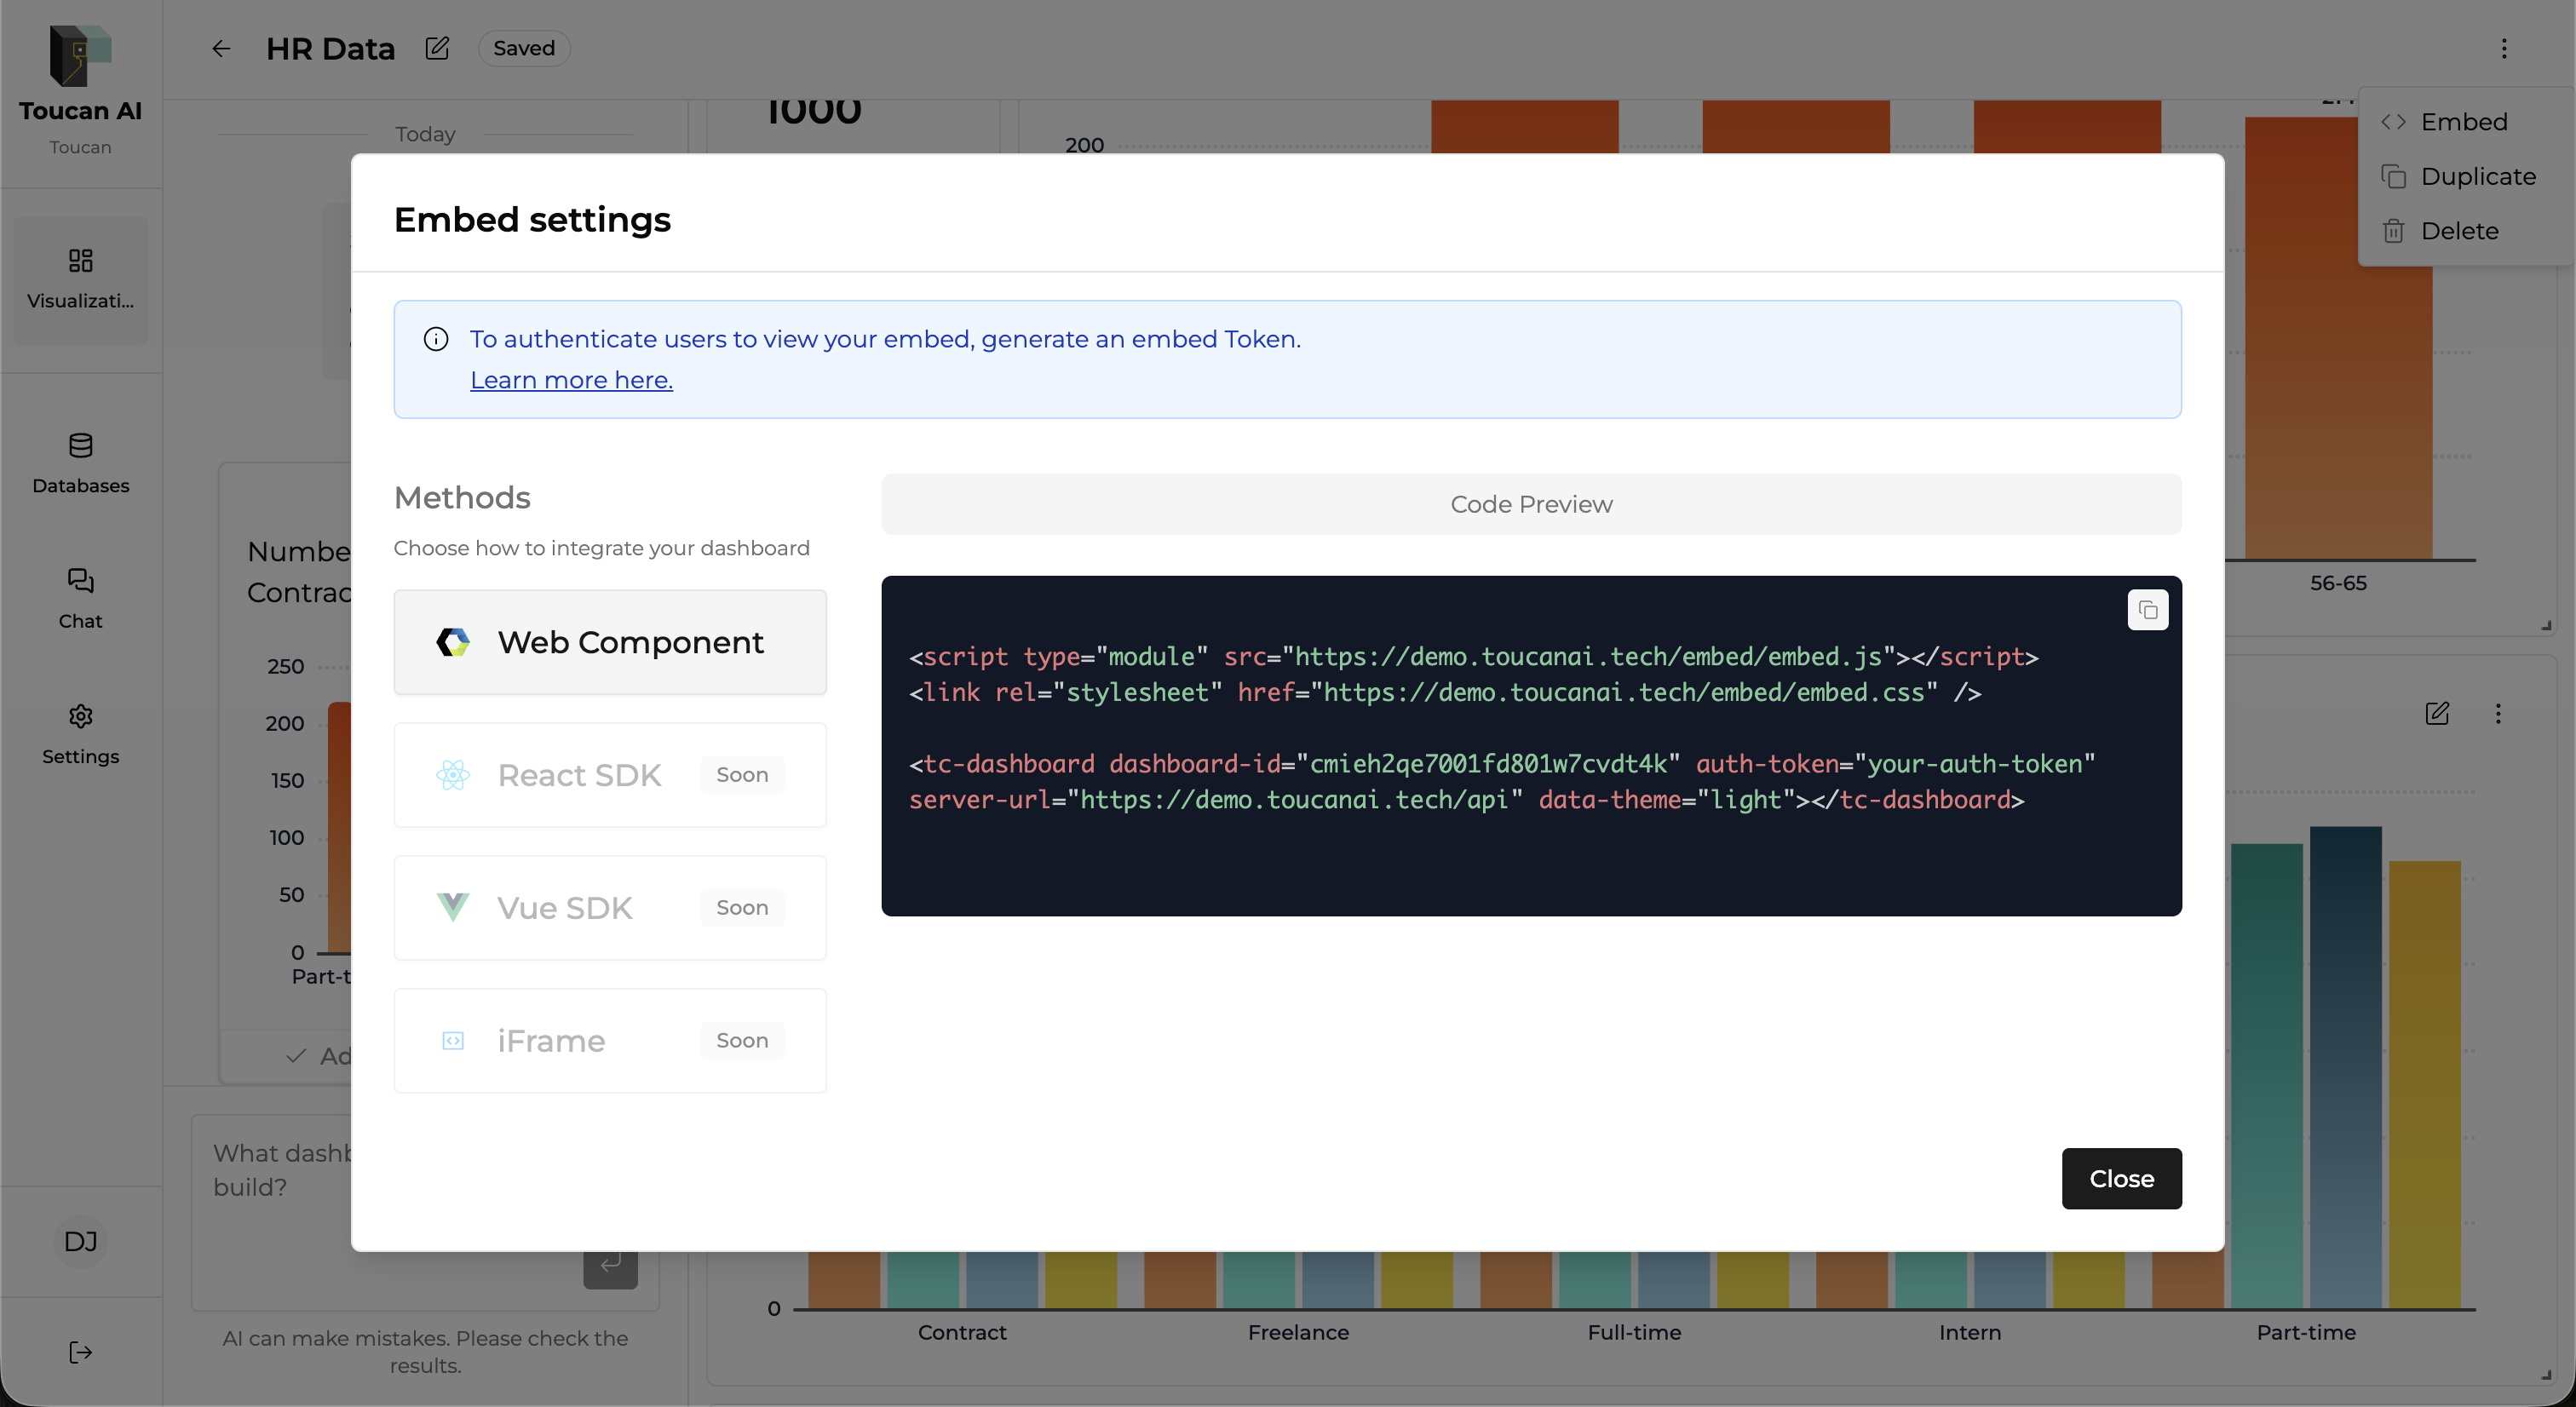Viewport: 2576px width, 1407px height.
Task: Open the lower chart tile options menu
Action: pos(2498,713)
